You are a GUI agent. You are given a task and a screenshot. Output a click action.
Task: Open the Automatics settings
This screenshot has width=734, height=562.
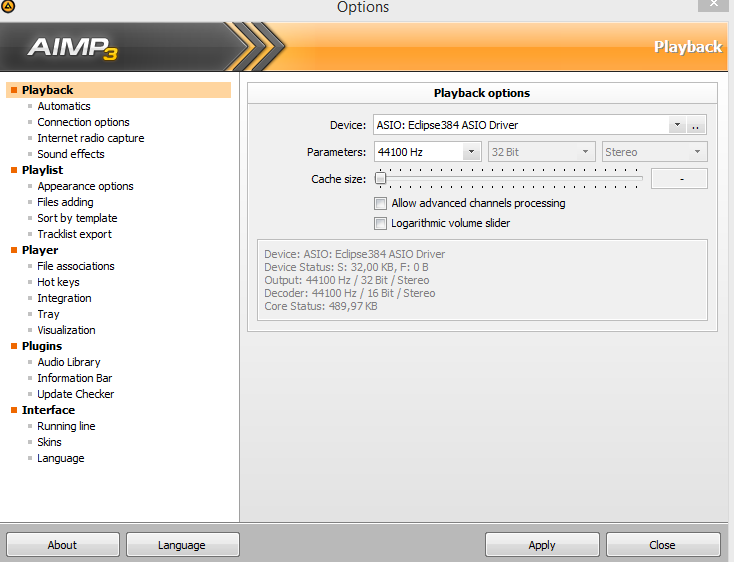[x=64, y=106]
